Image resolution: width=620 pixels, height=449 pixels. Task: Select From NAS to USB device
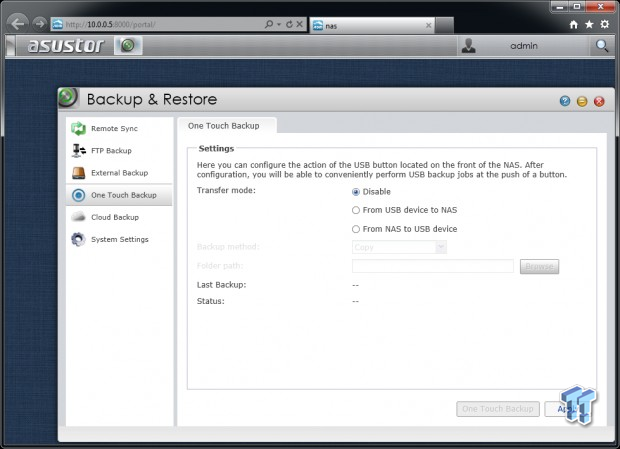click(x=355, y=229)
